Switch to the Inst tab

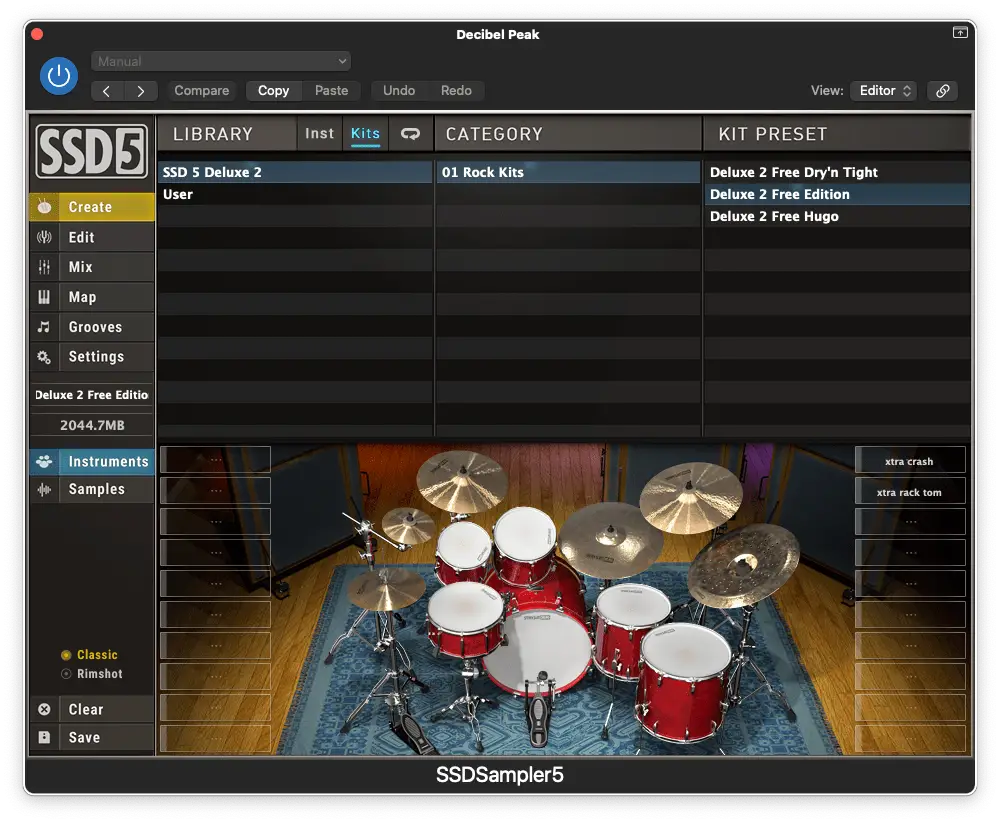tap(320, 133)
